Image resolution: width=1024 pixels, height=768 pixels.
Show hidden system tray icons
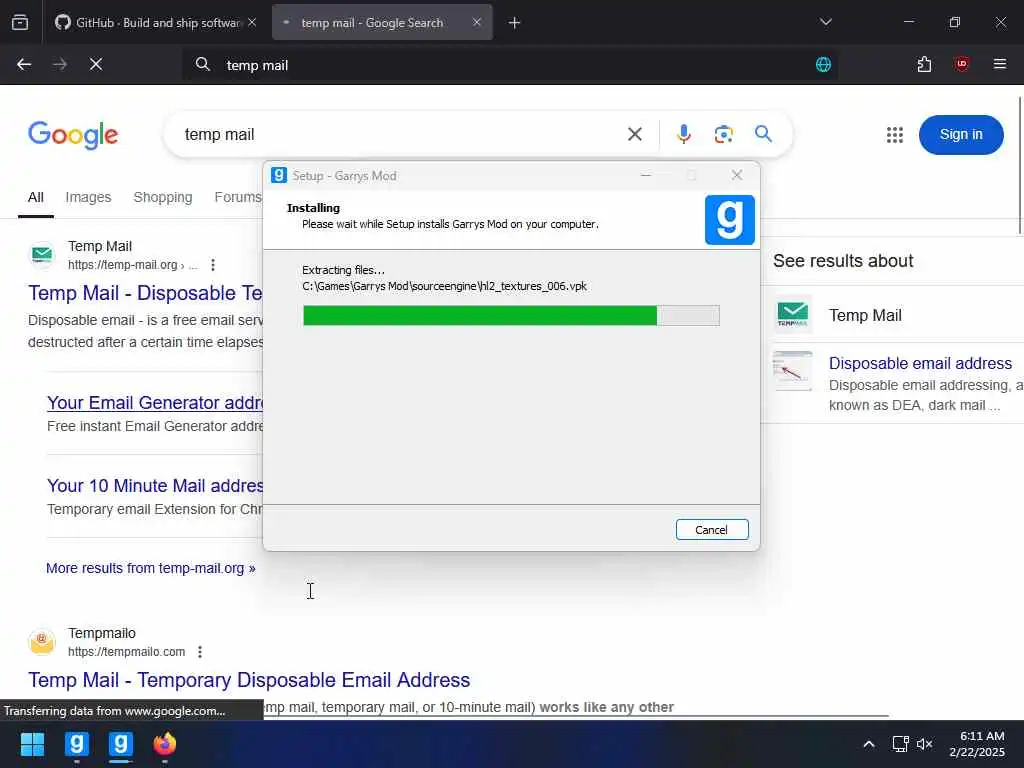(x=869, y=744)
